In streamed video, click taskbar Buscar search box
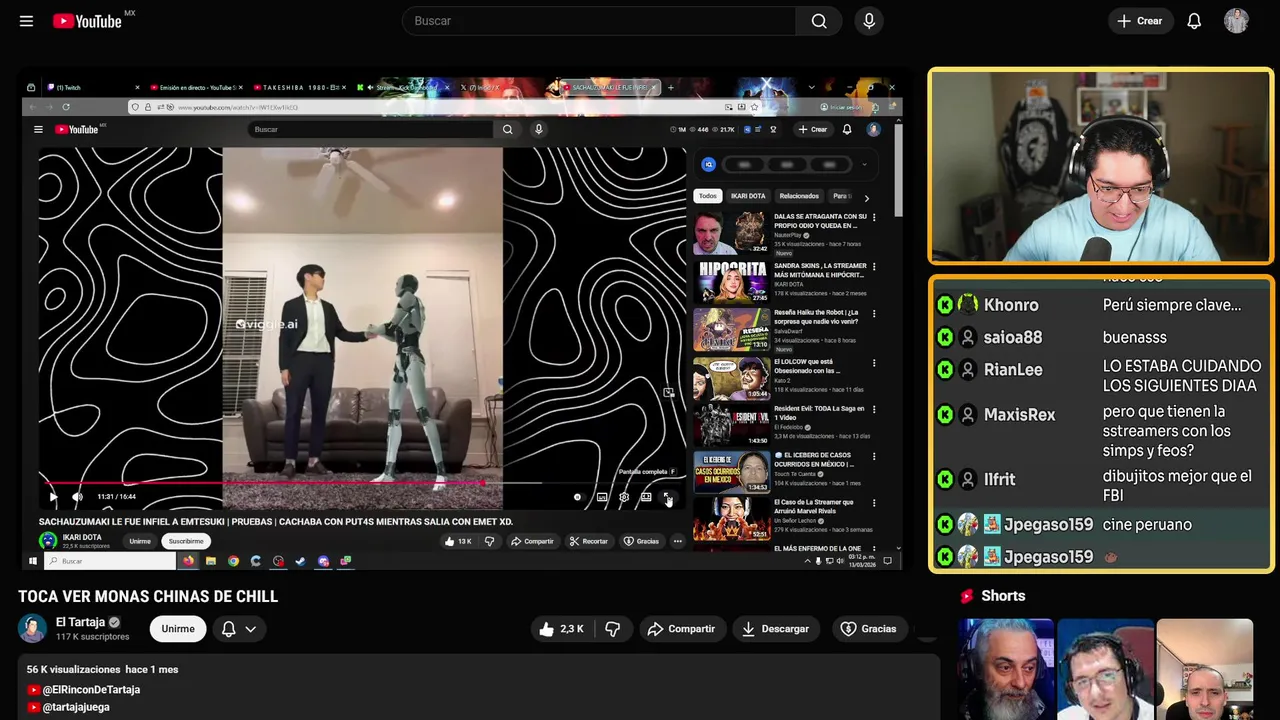 pyautogui.click(x=110, y=561)
